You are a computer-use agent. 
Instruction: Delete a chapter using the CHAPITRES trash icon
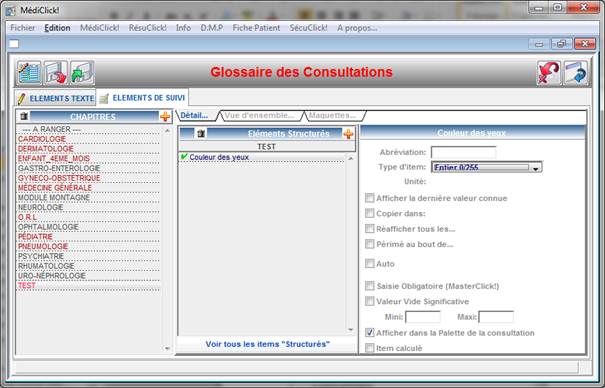click(x=24, y=116)
